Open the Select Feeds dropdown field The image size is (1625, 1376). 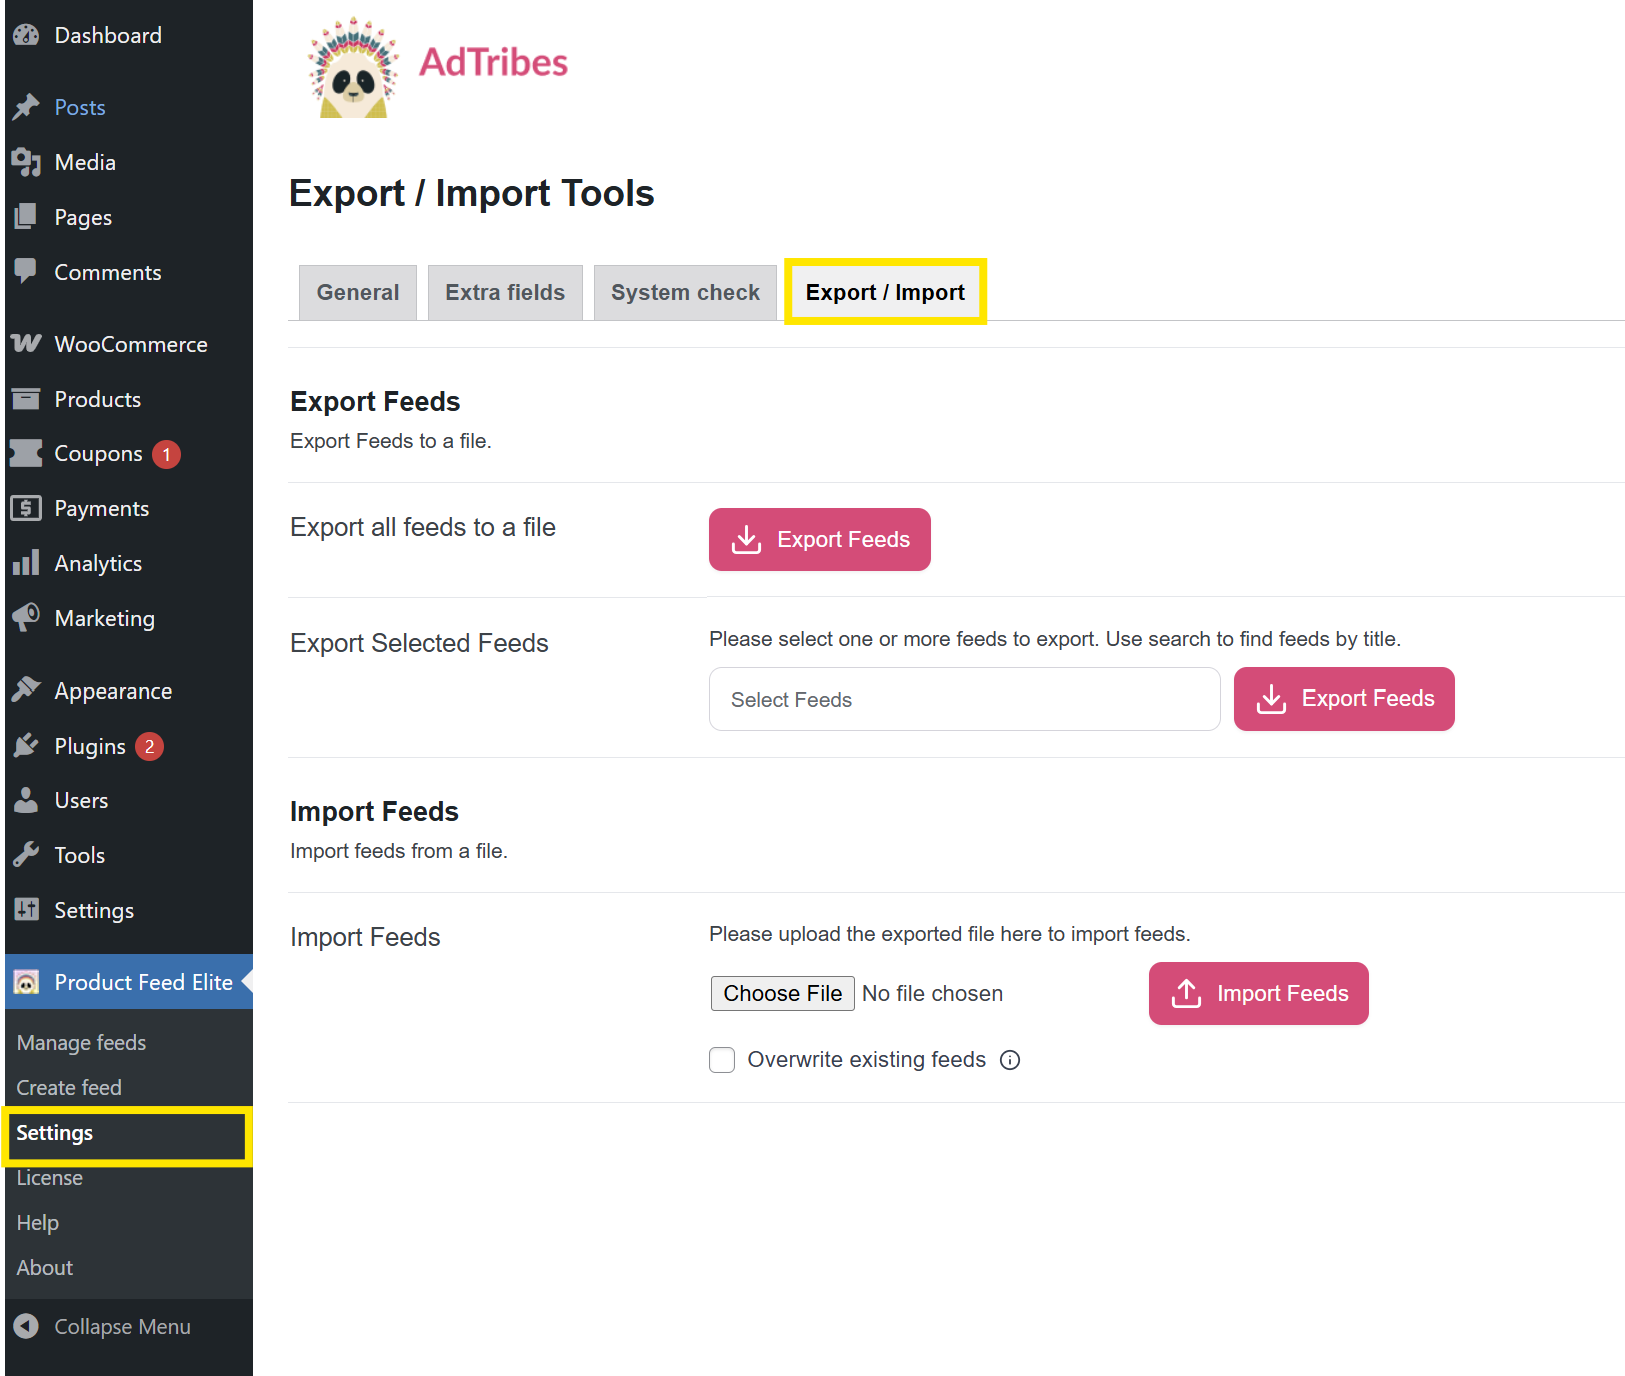(964, 699)
